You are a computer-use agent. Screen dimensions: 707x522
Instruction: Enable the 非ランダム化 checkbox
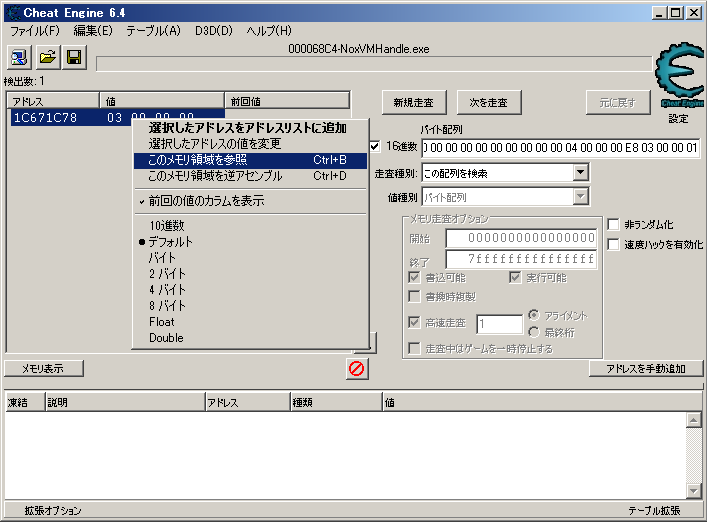(x=613, y=224)
